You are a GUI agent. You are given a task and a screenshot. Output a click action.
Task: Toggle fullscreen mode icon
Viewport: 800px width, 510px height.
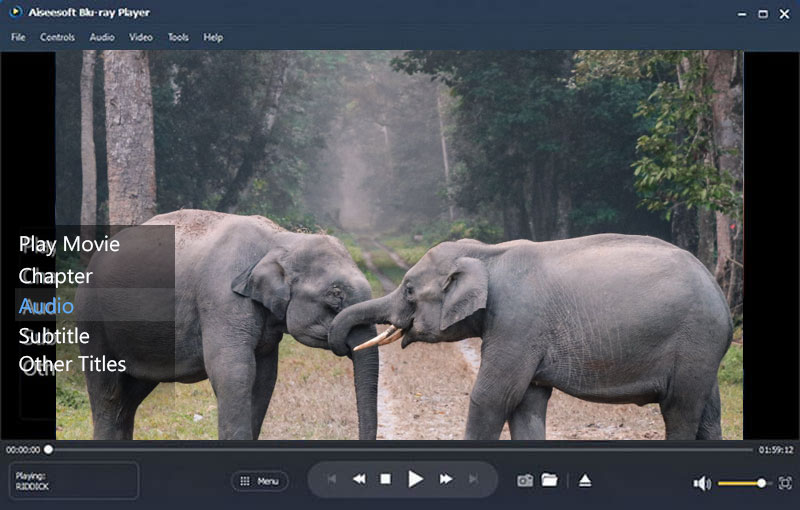pos(785,483)
